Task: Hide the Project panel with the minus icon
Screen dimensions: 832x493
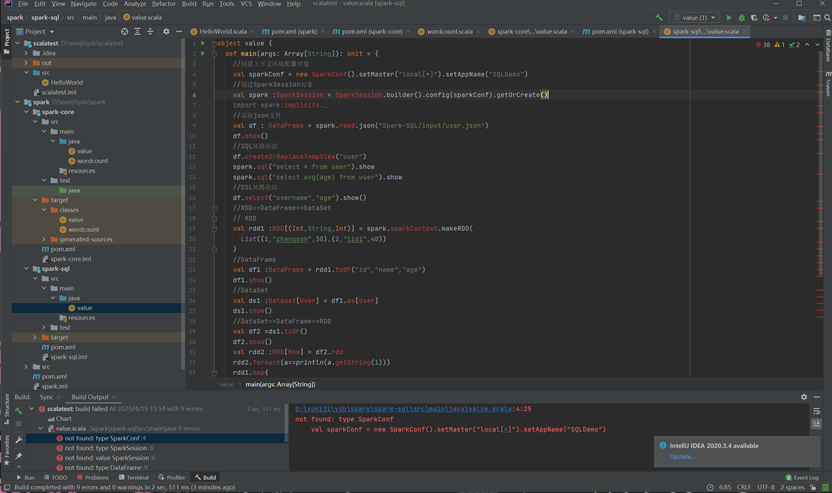Action: click(179, 31)
